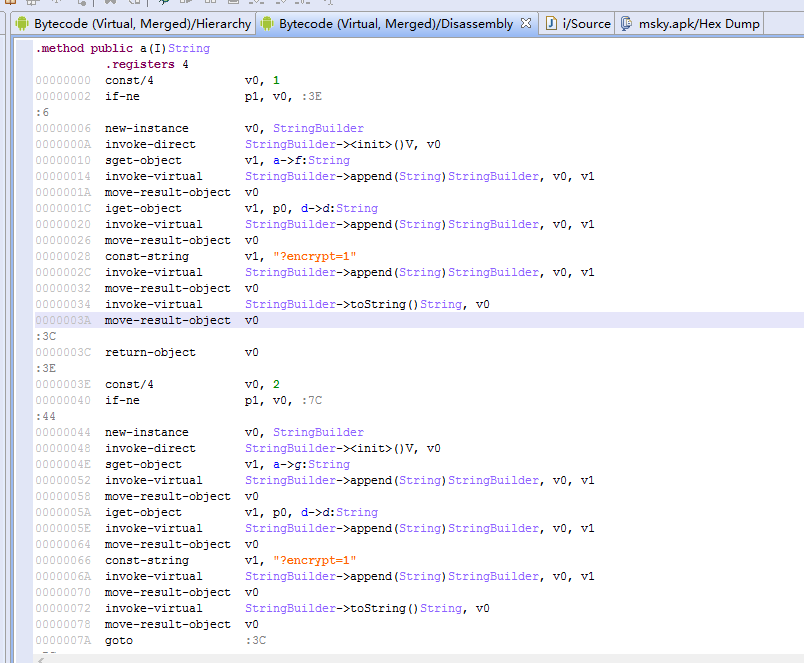Viewport: 804px width, 663px height.
Task: Click StringBuilder type at address 00000006
Action: 318,128
